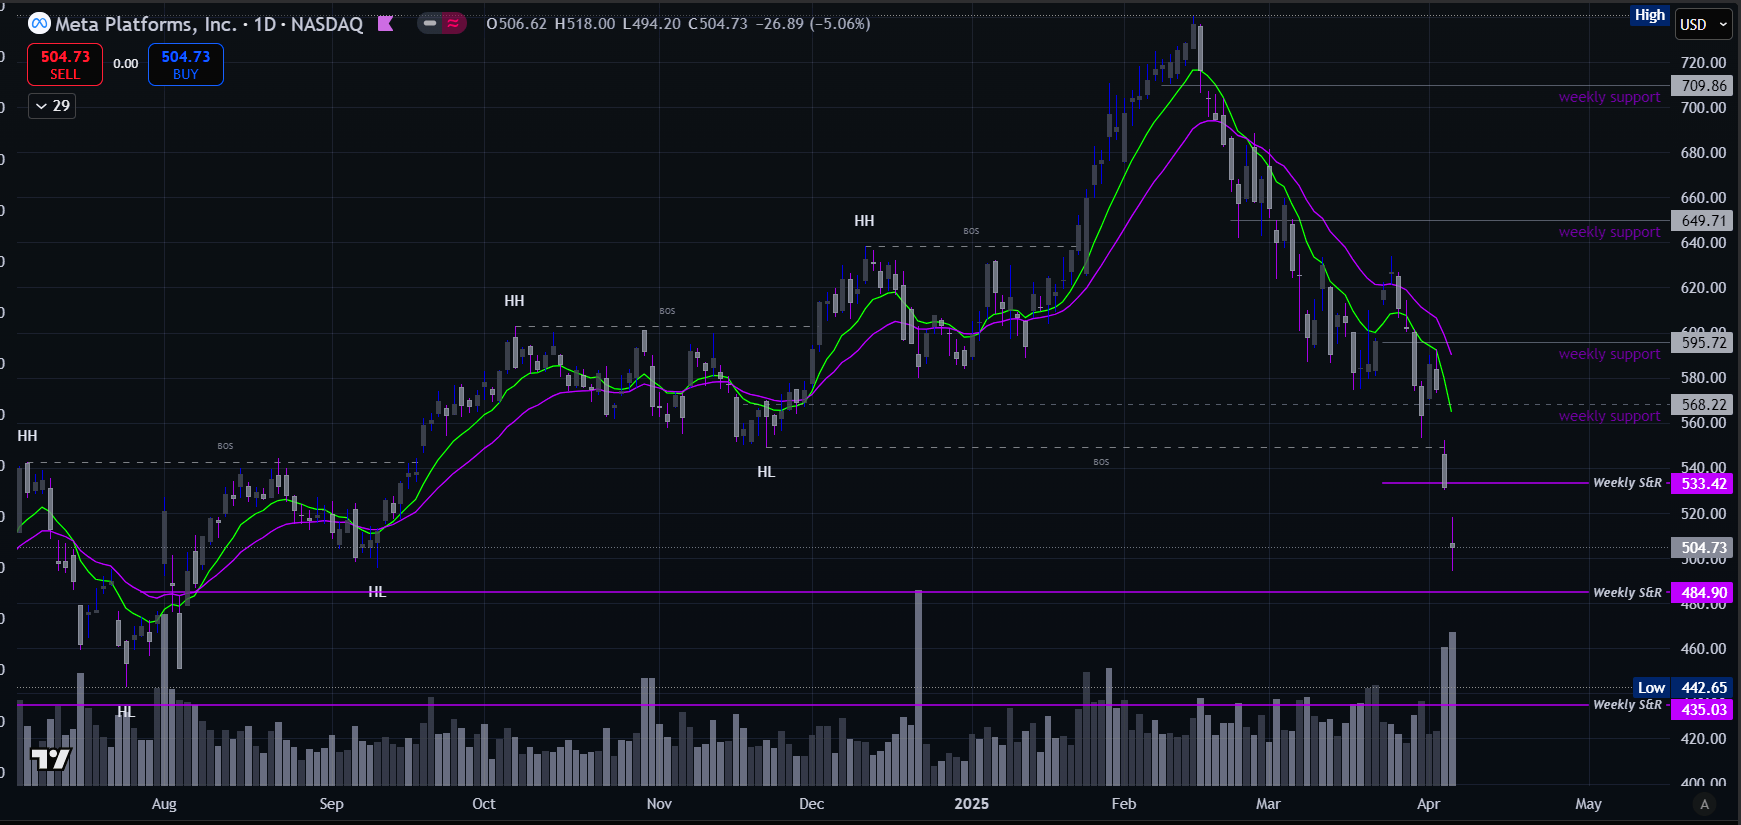Click the 709.86 price label

pos(1703,86)
